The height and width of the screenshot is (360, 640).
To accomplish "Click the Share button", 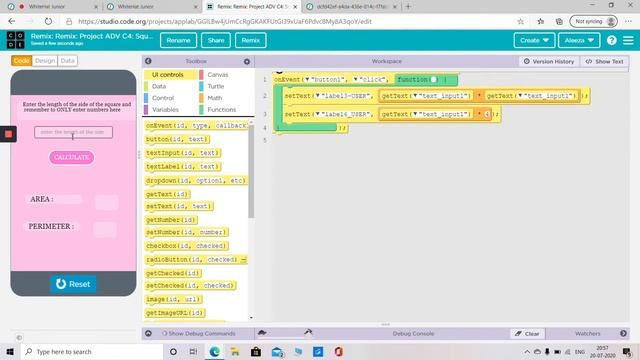I will click(x=216, y=40).
